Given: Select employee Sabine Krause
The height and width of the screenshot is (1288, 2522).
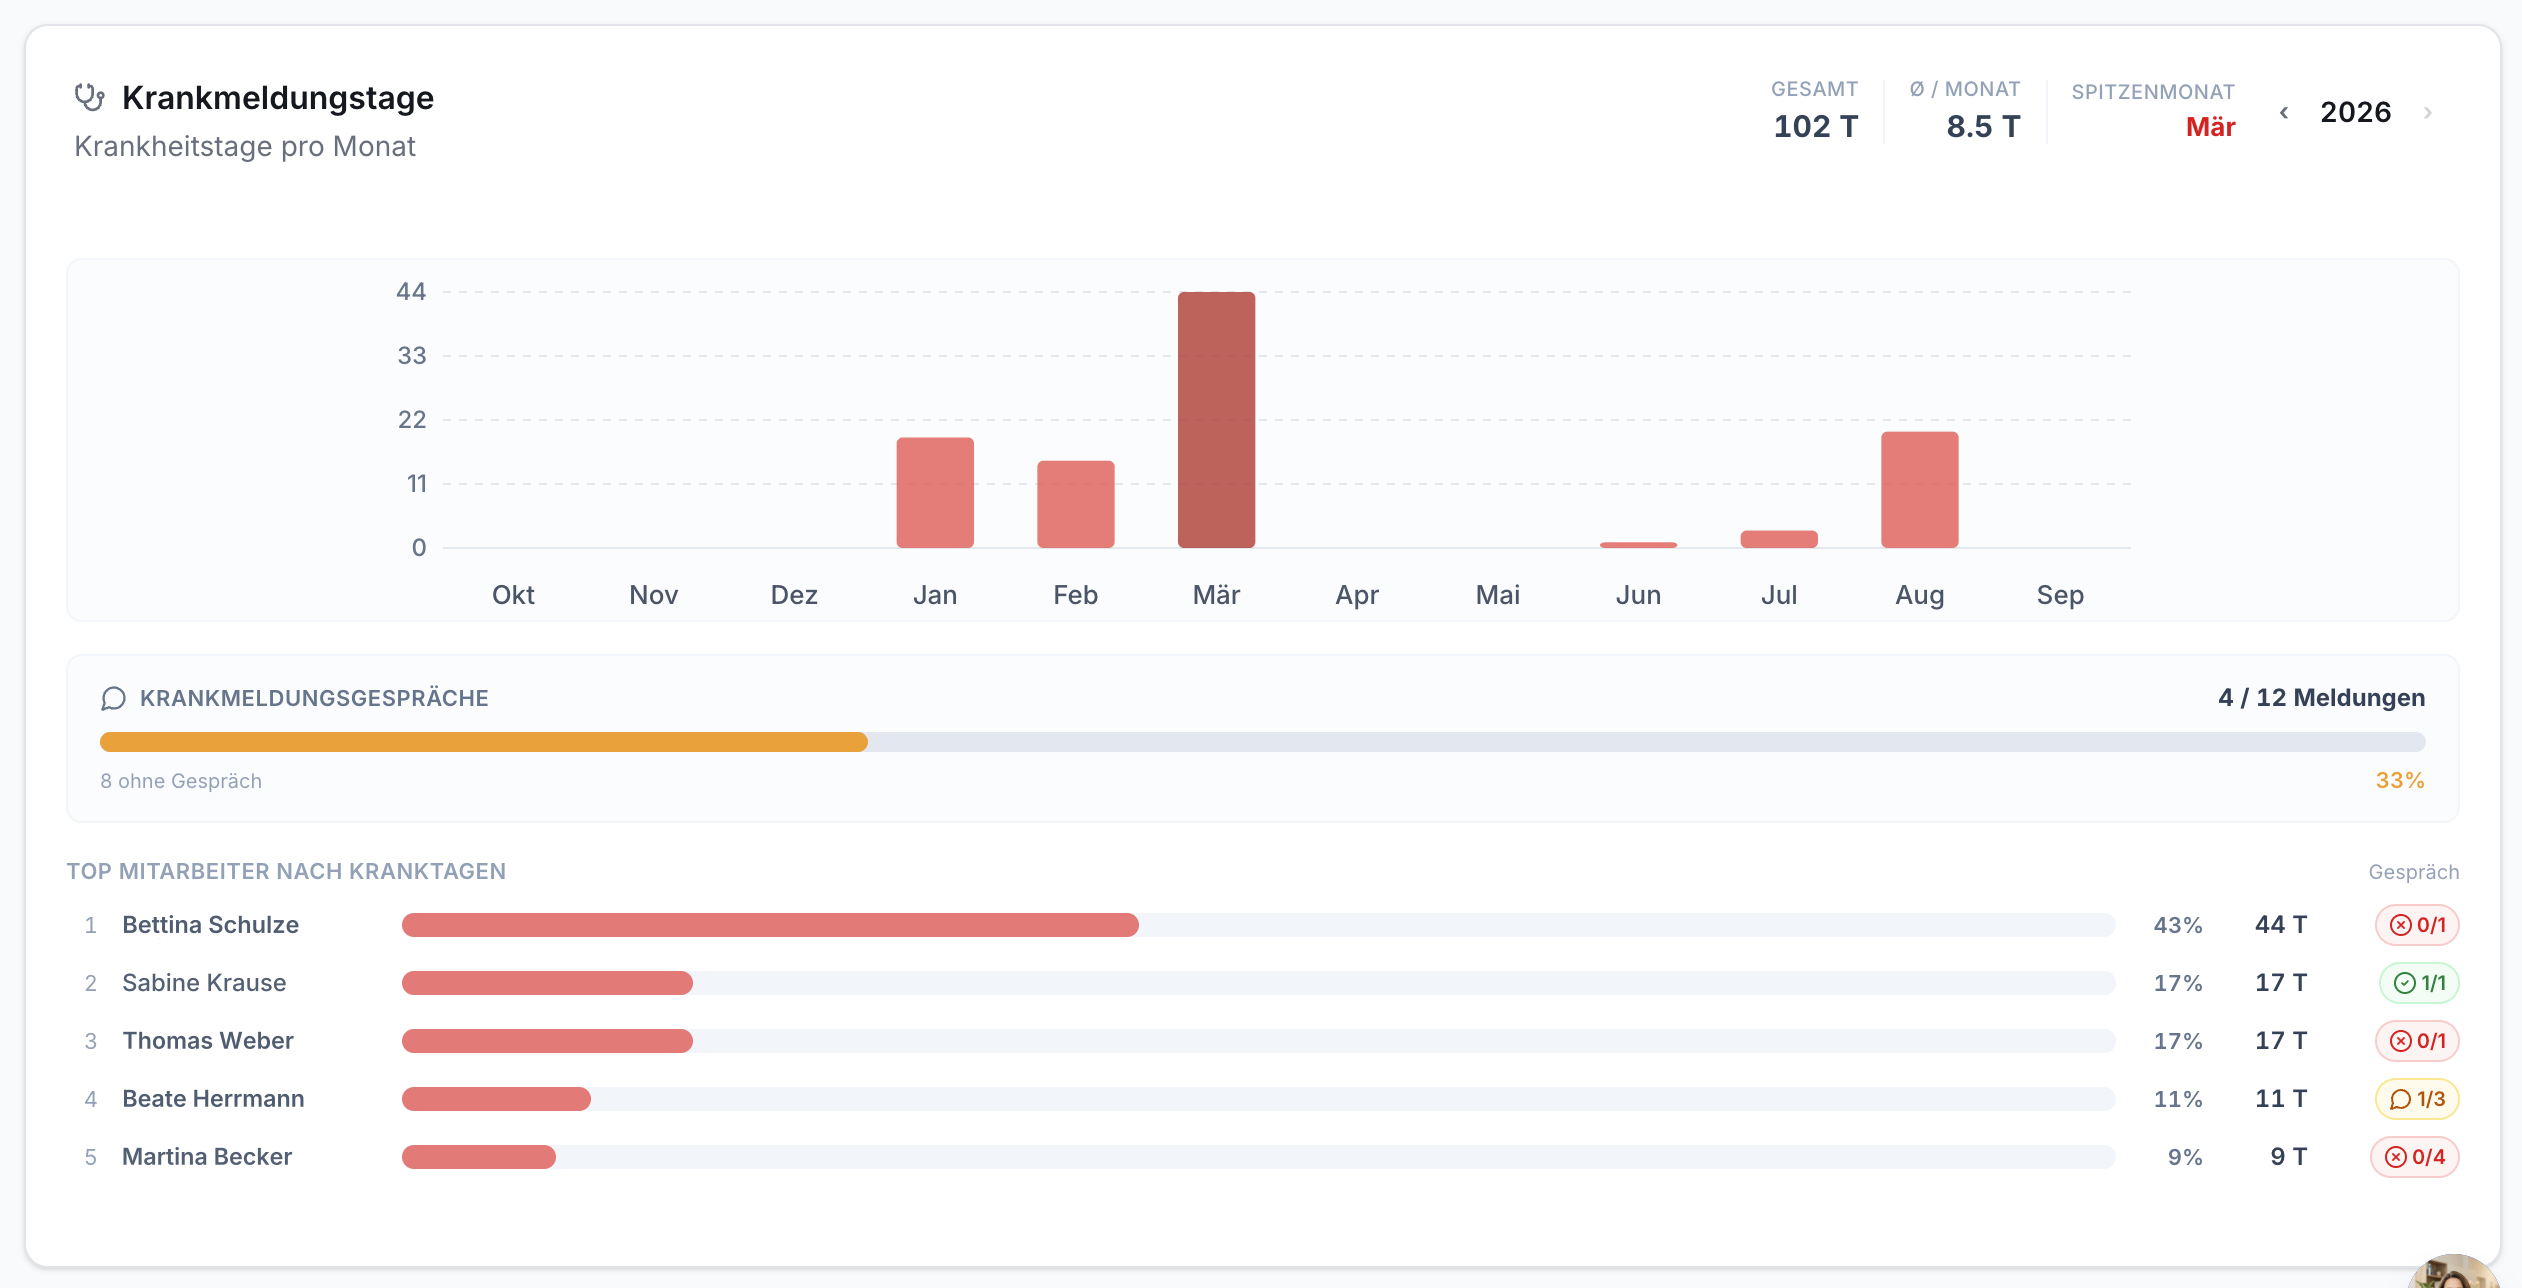Looking at the screenshot, I should pos(204,983).
